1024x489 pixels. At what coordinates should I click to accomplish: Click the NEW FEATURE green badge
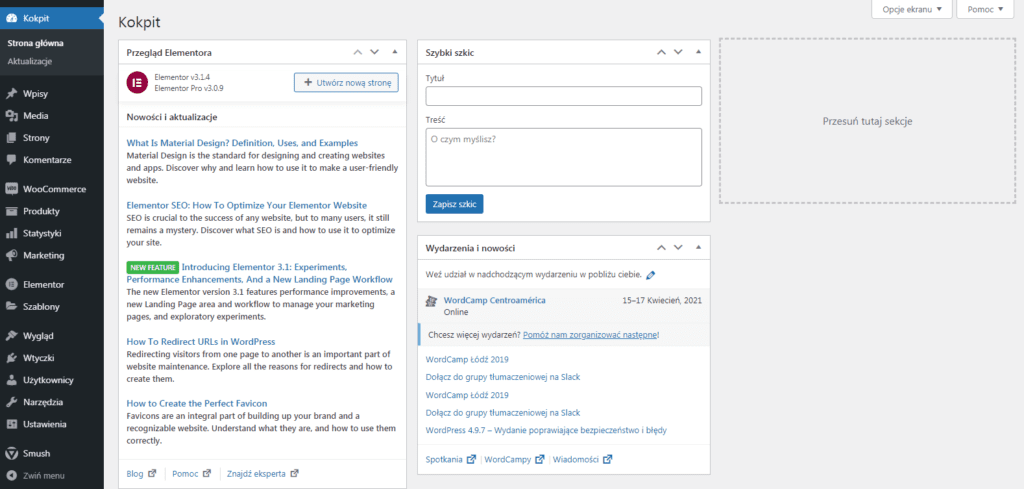(153, 268)
